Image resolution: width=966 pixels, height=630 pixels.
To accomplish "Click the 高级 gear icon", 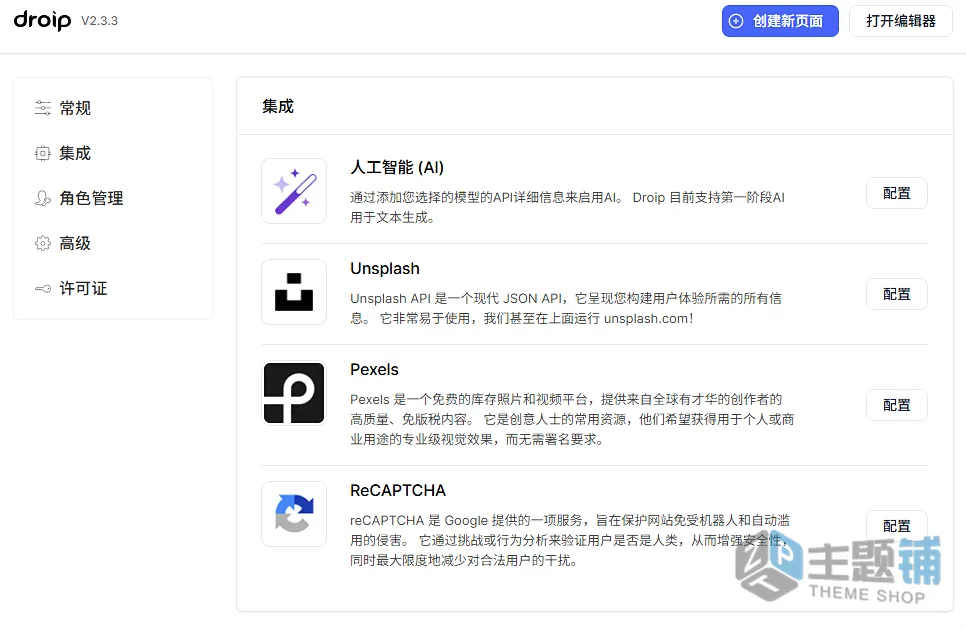I will [x=43, y=243].
